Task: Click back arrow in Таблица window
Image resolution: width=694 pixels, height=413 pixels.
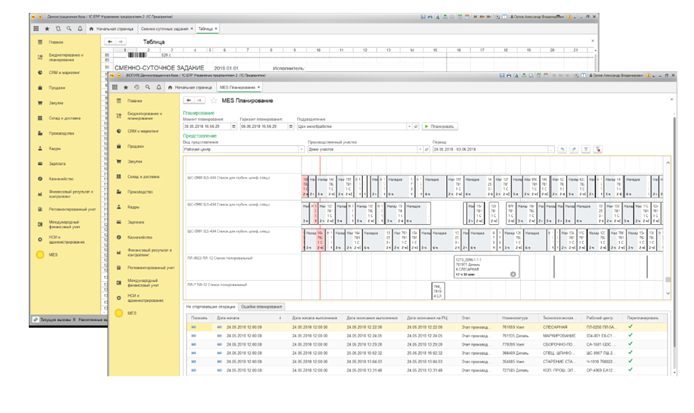Action: point(110,42)
